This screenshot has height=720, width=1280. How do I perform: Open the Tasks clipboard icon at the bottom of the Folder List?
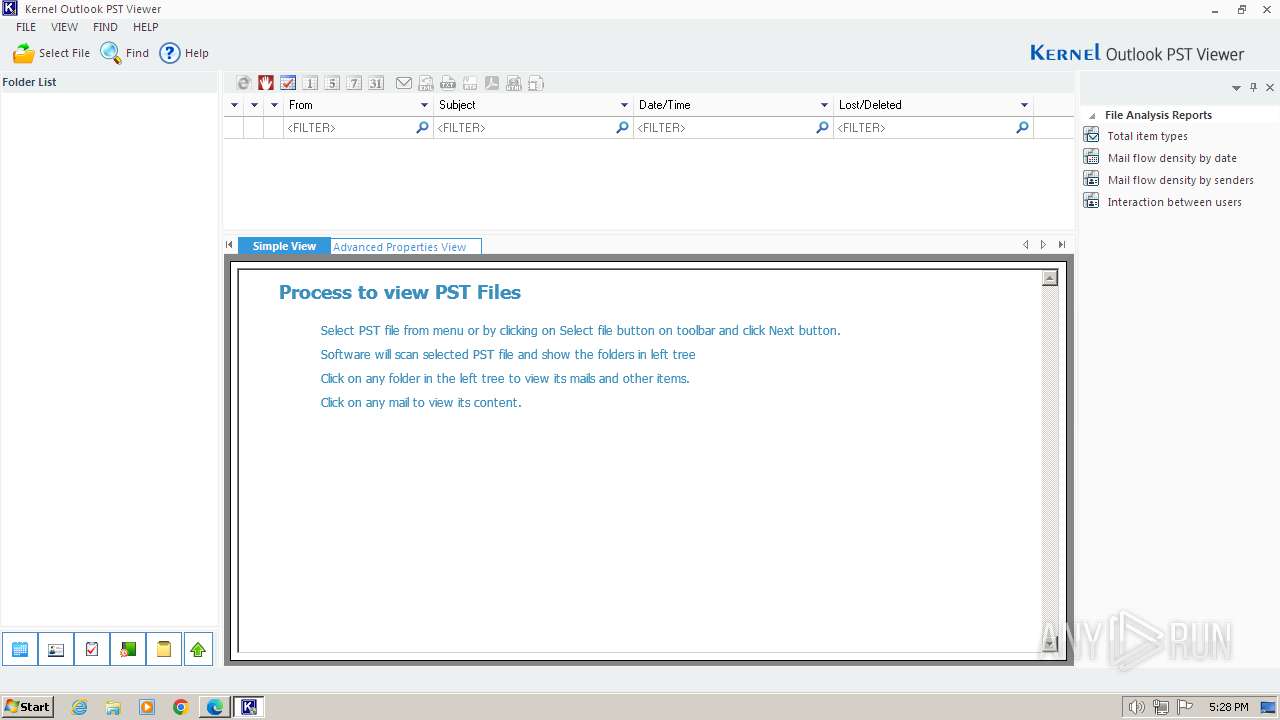pyautogui.click(x=92, y=650)
